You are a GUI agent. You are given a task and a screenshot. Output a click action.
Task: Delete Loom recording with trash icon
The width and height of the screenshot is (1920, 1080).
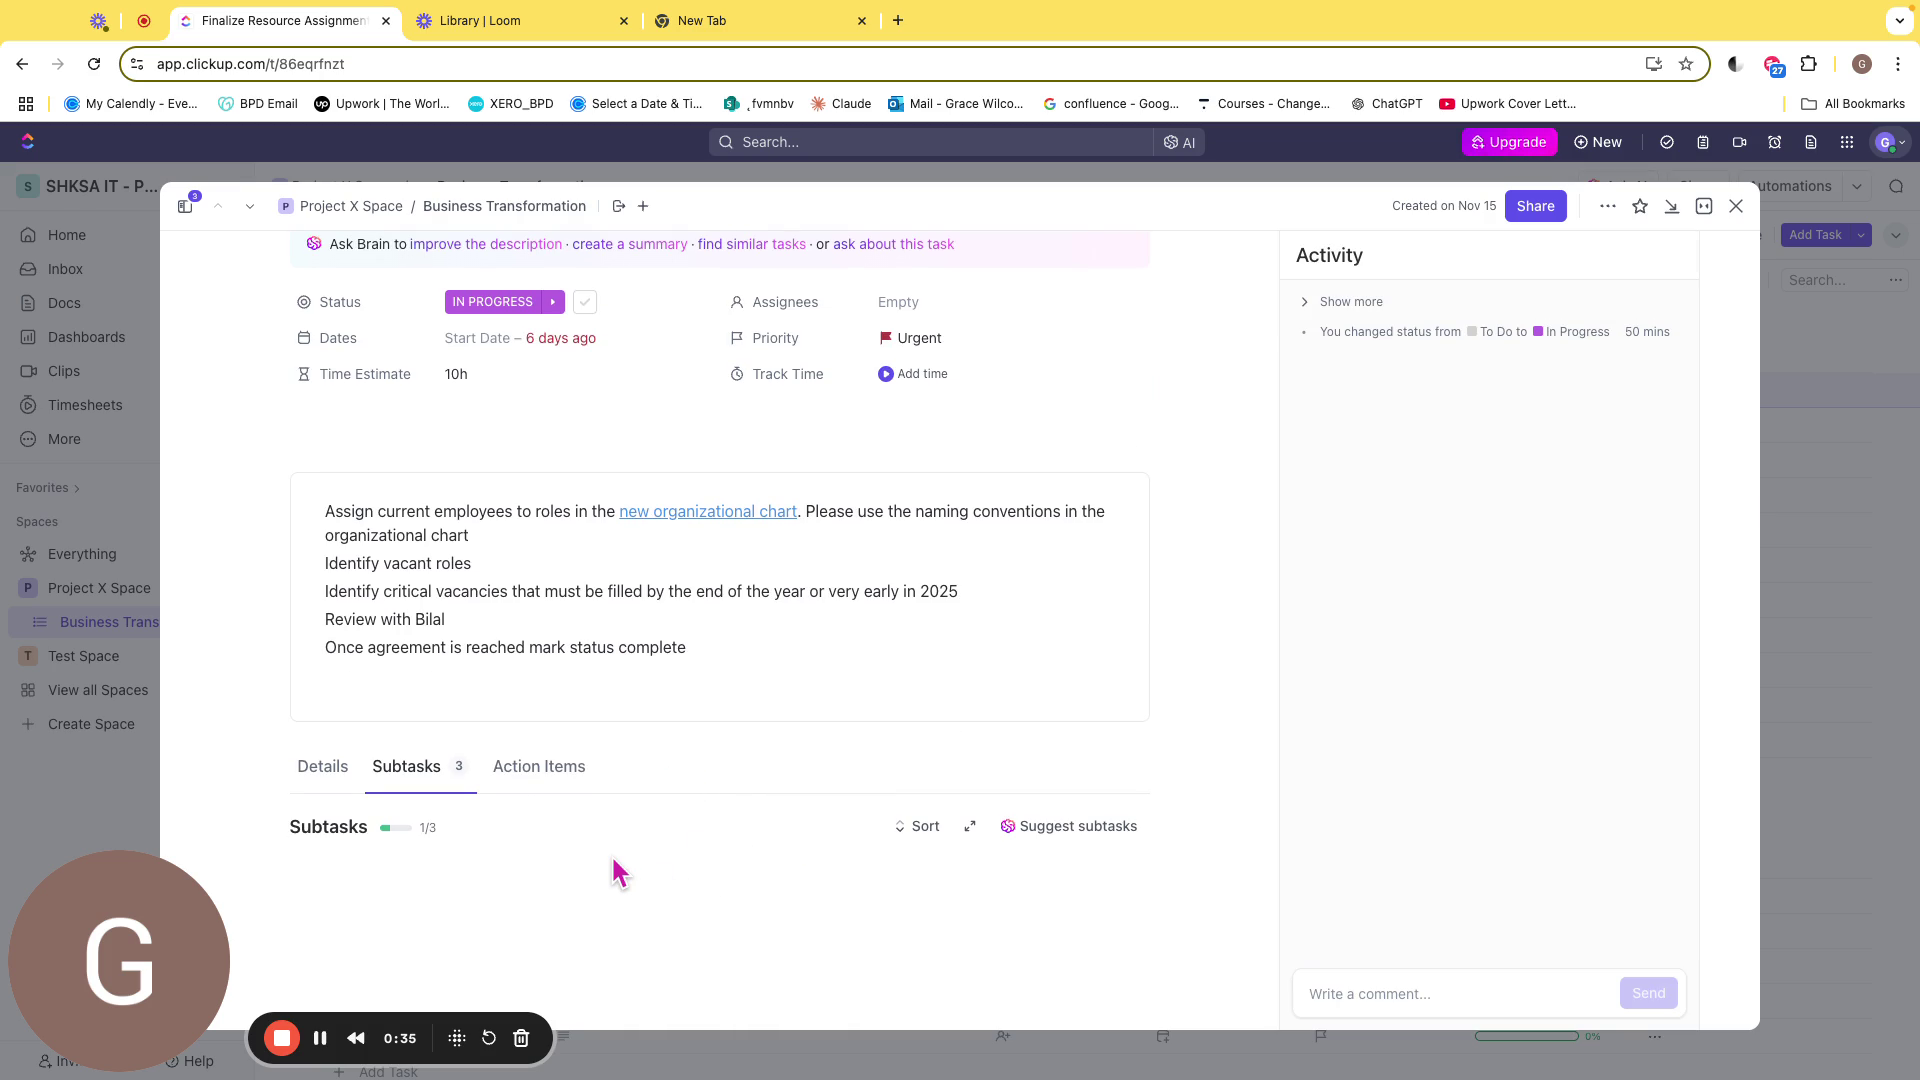tap(521, 1038)
